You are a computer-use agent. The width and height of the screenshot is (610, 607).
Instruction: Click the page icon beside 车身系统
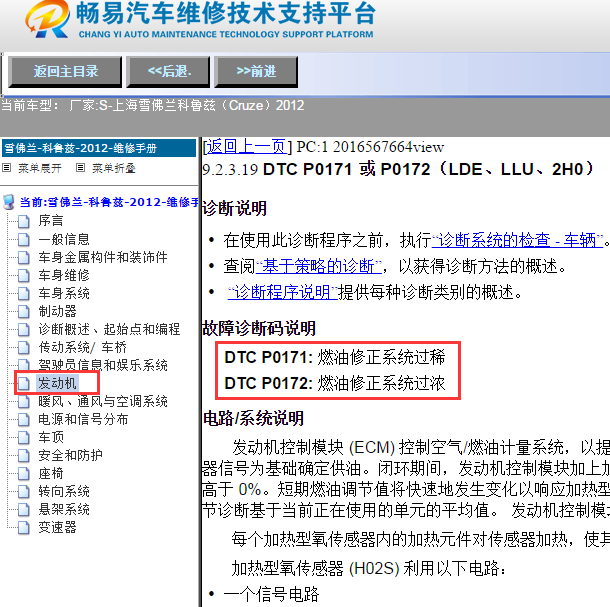click(24, 293)
